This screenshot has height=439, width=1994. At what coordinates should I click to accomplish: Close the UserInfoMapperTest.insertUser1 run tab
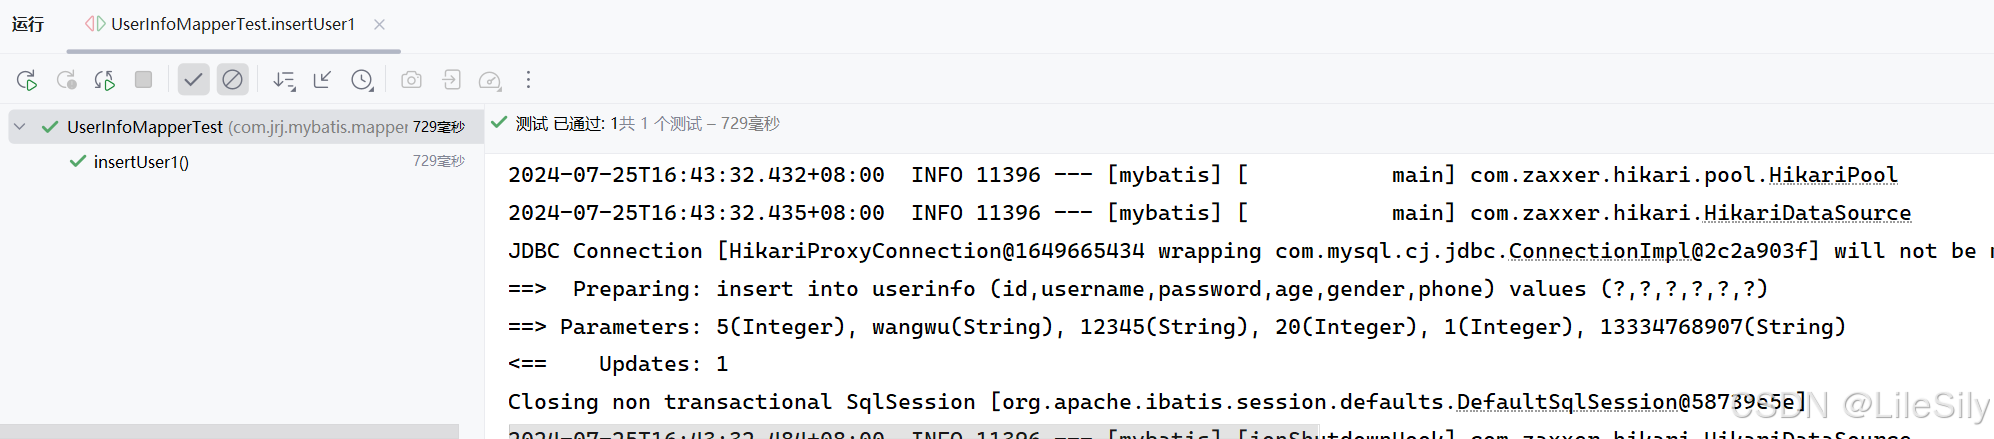(x=380, y=24)
